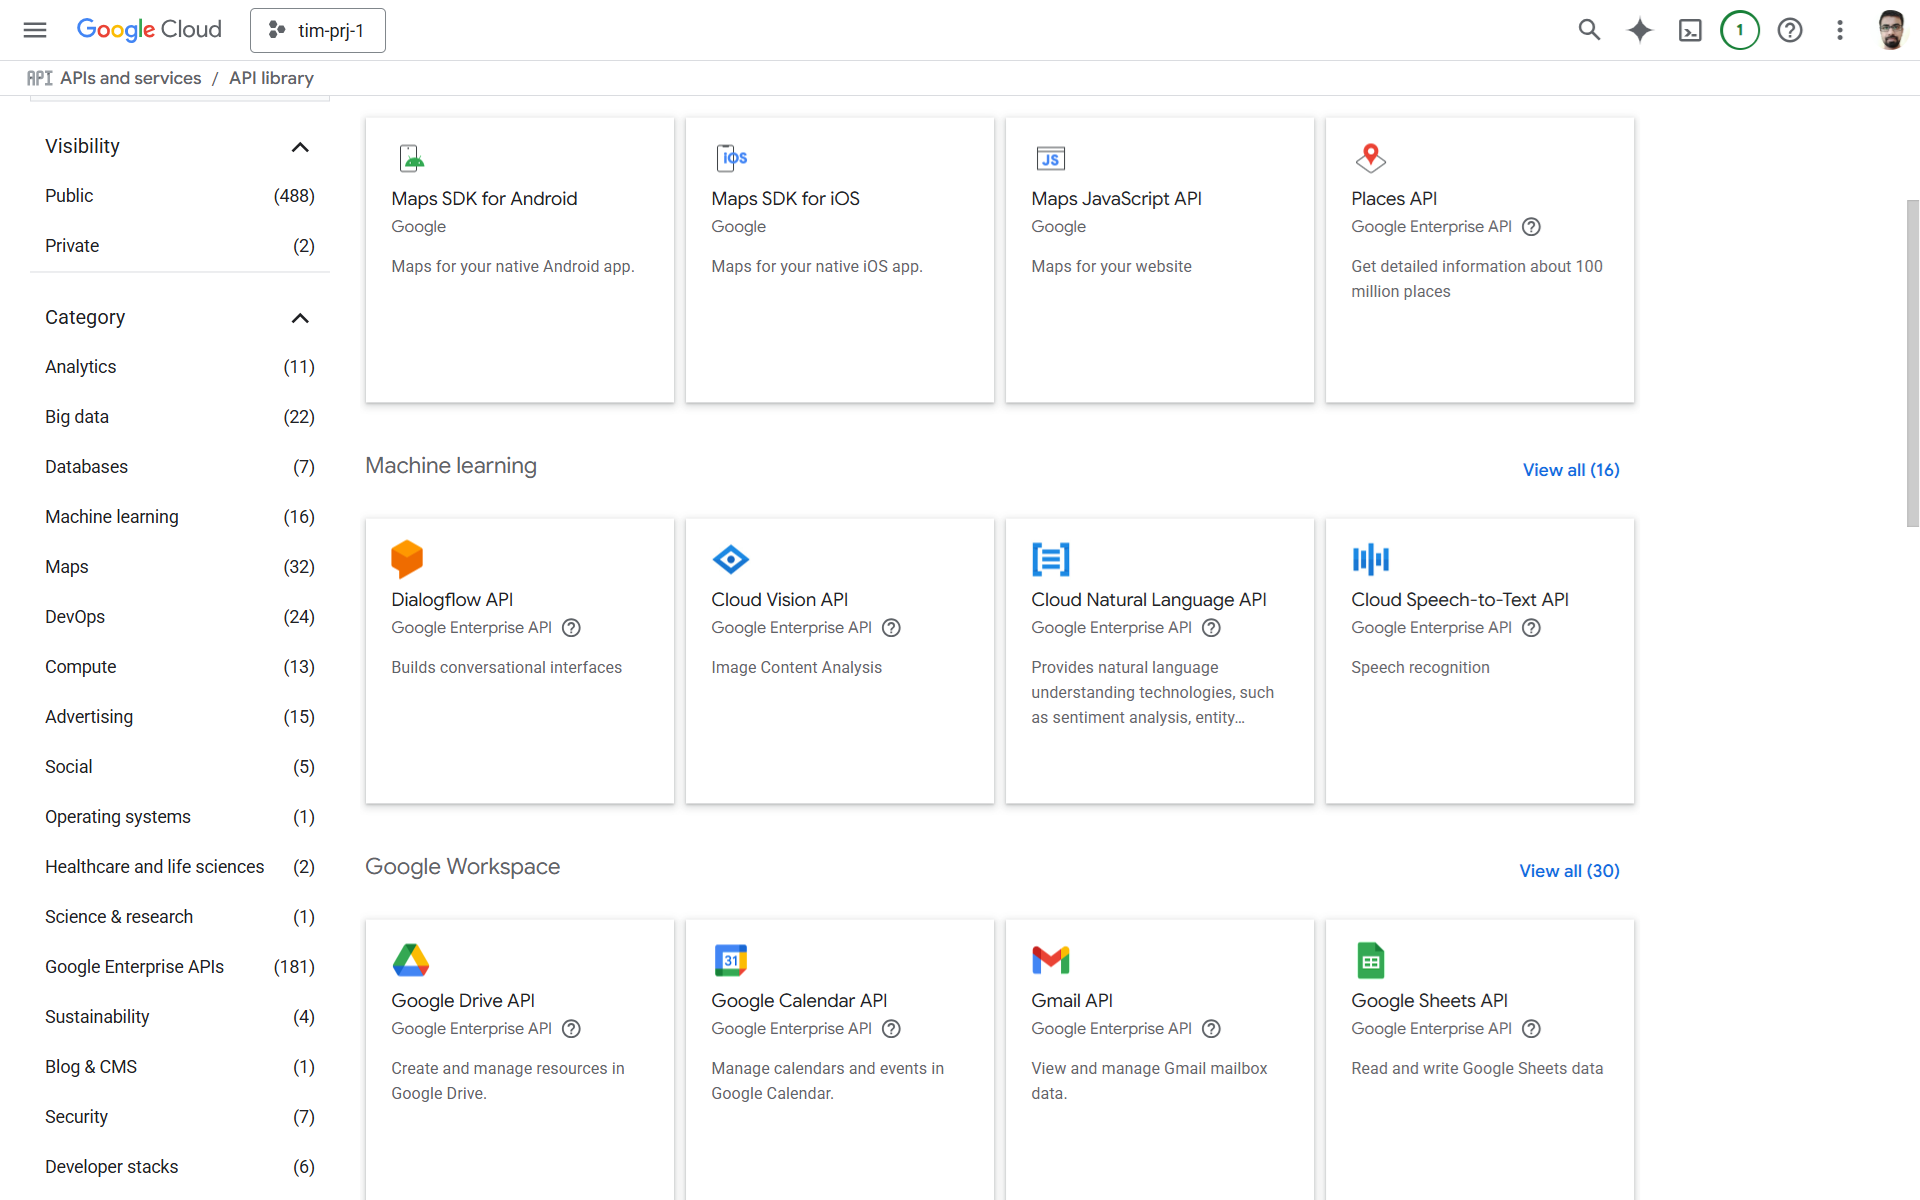Click the Gmail API envelope icon

[x=1050, y=960]
